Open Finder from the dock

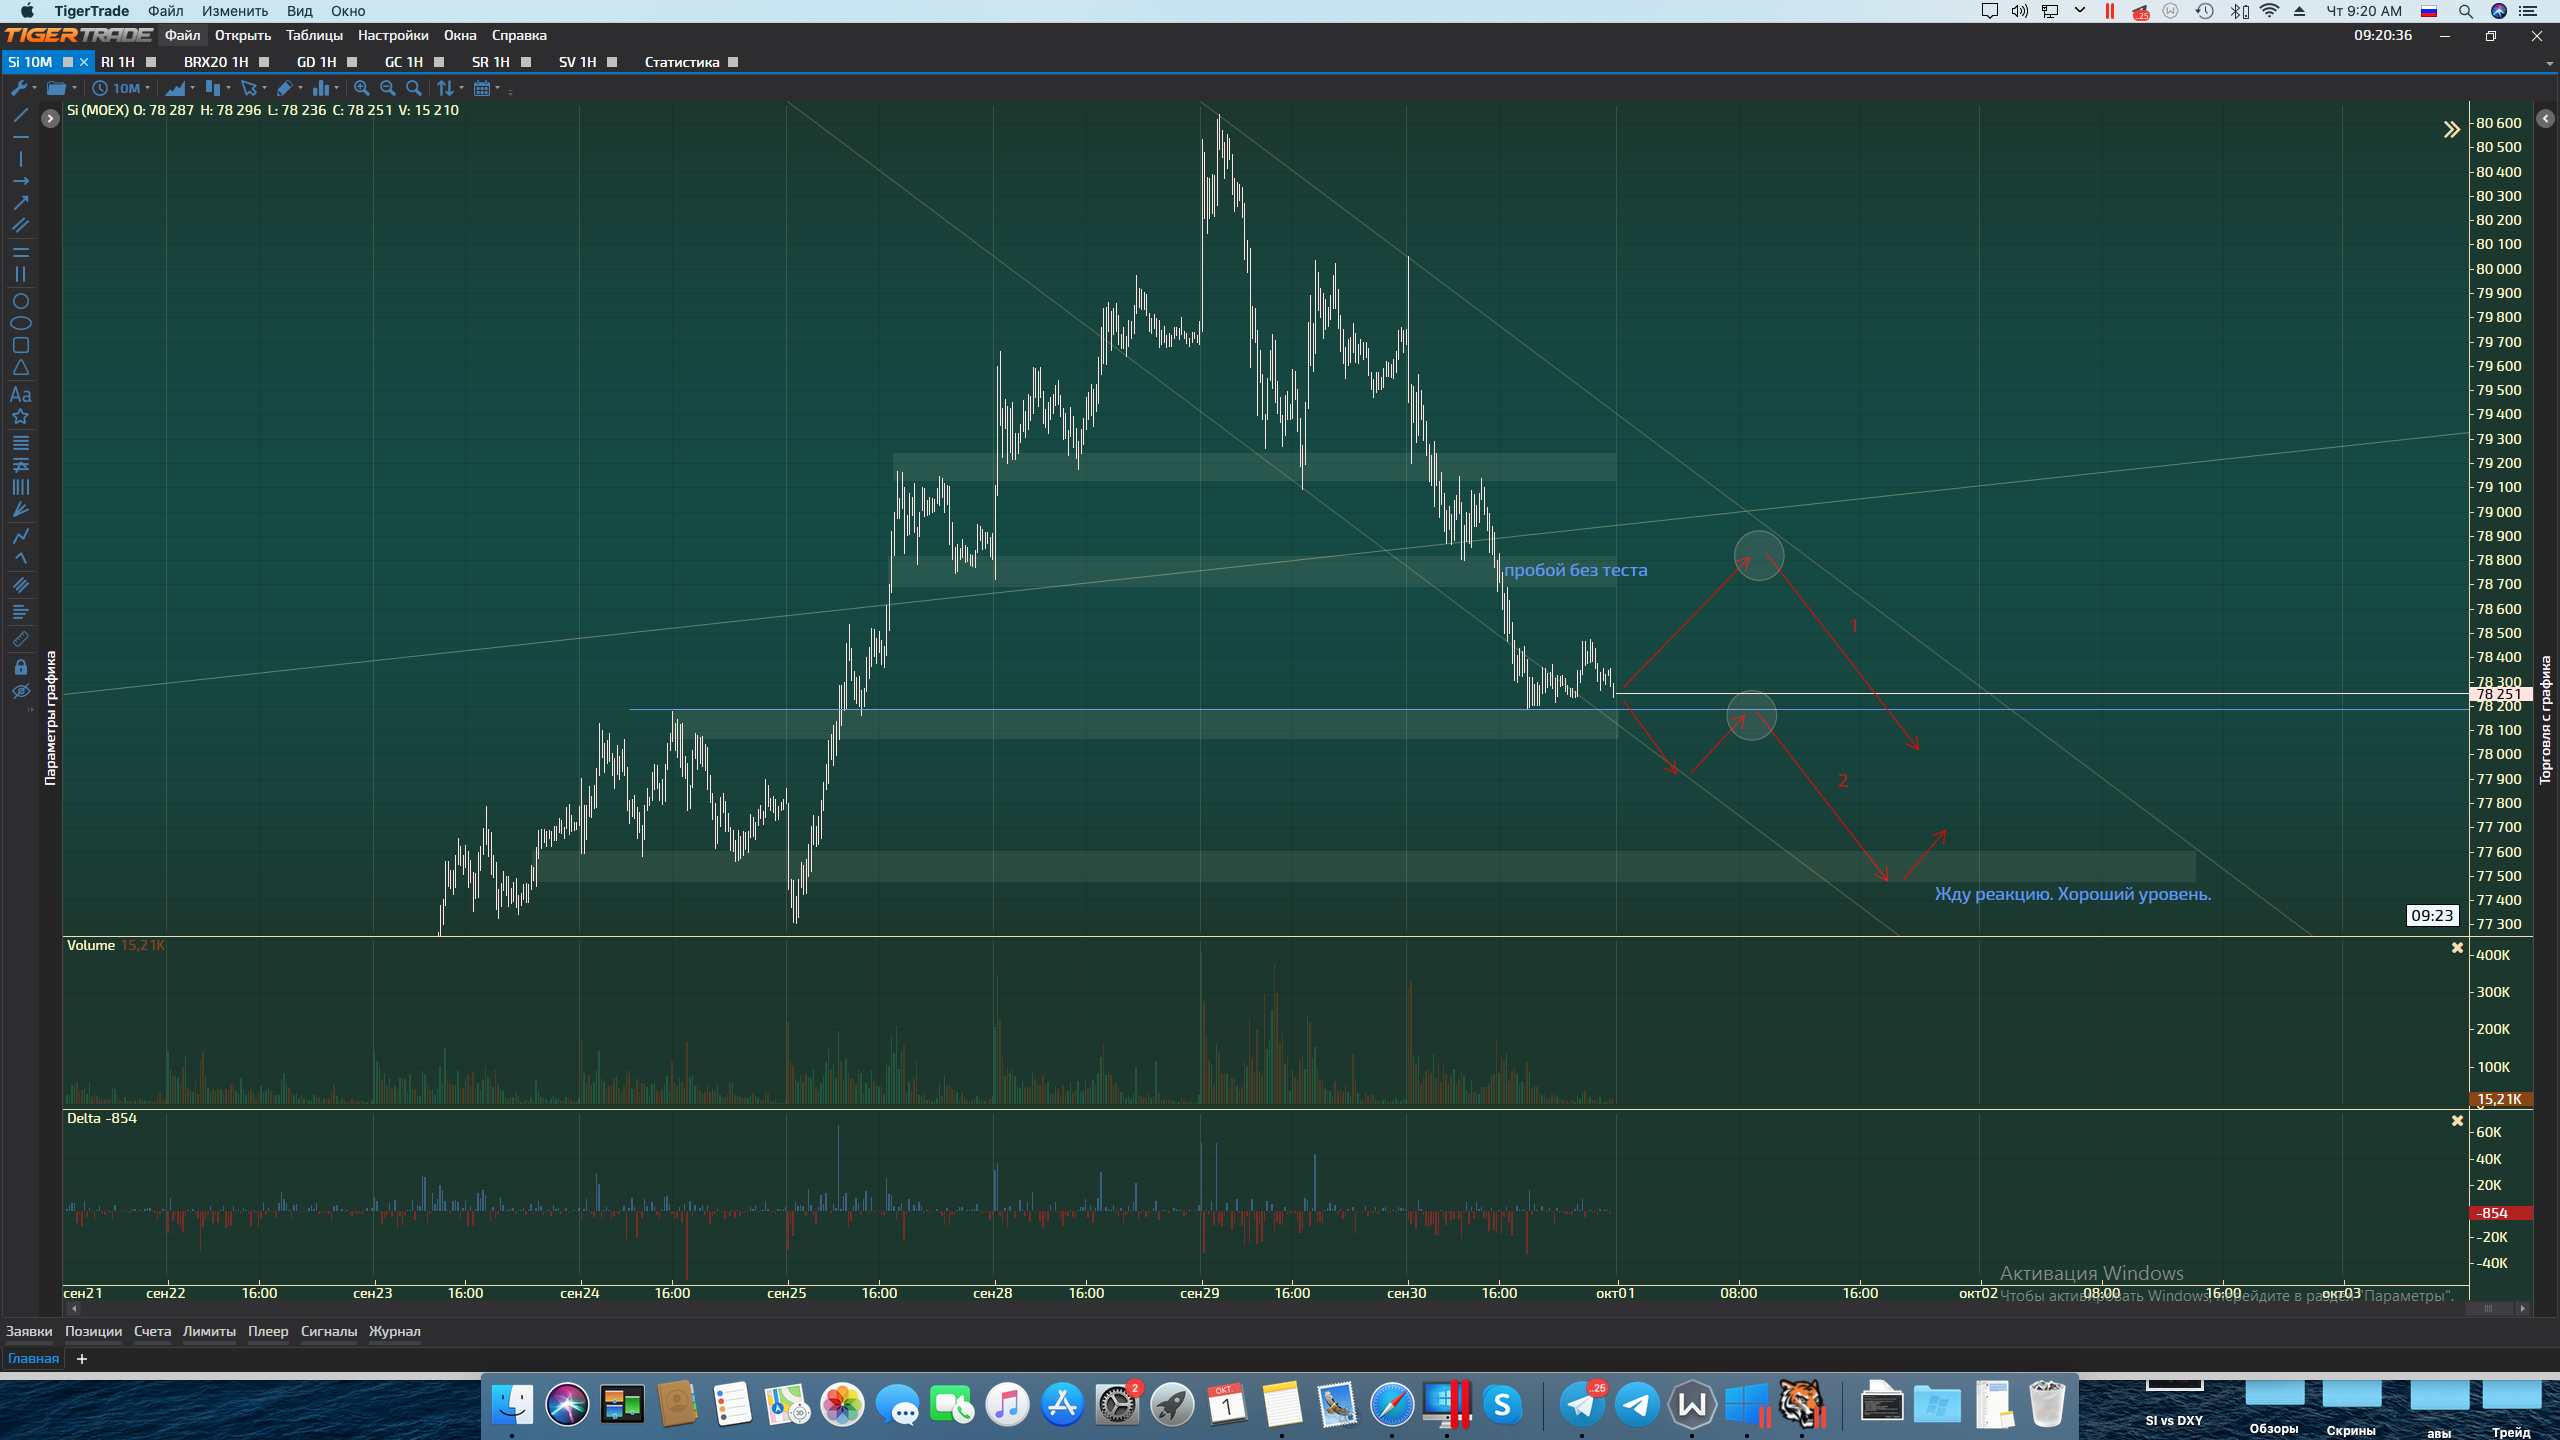[x=513, y=1404]
